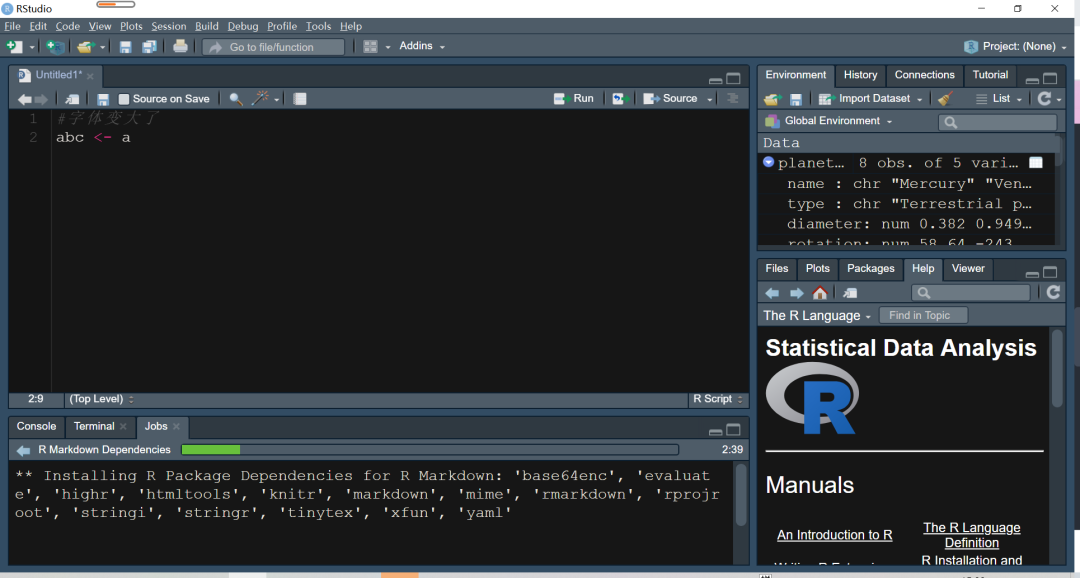The image size is (1080, 578).
Task: Close the Untitled1 editor tab
Action: coord(90,76)
